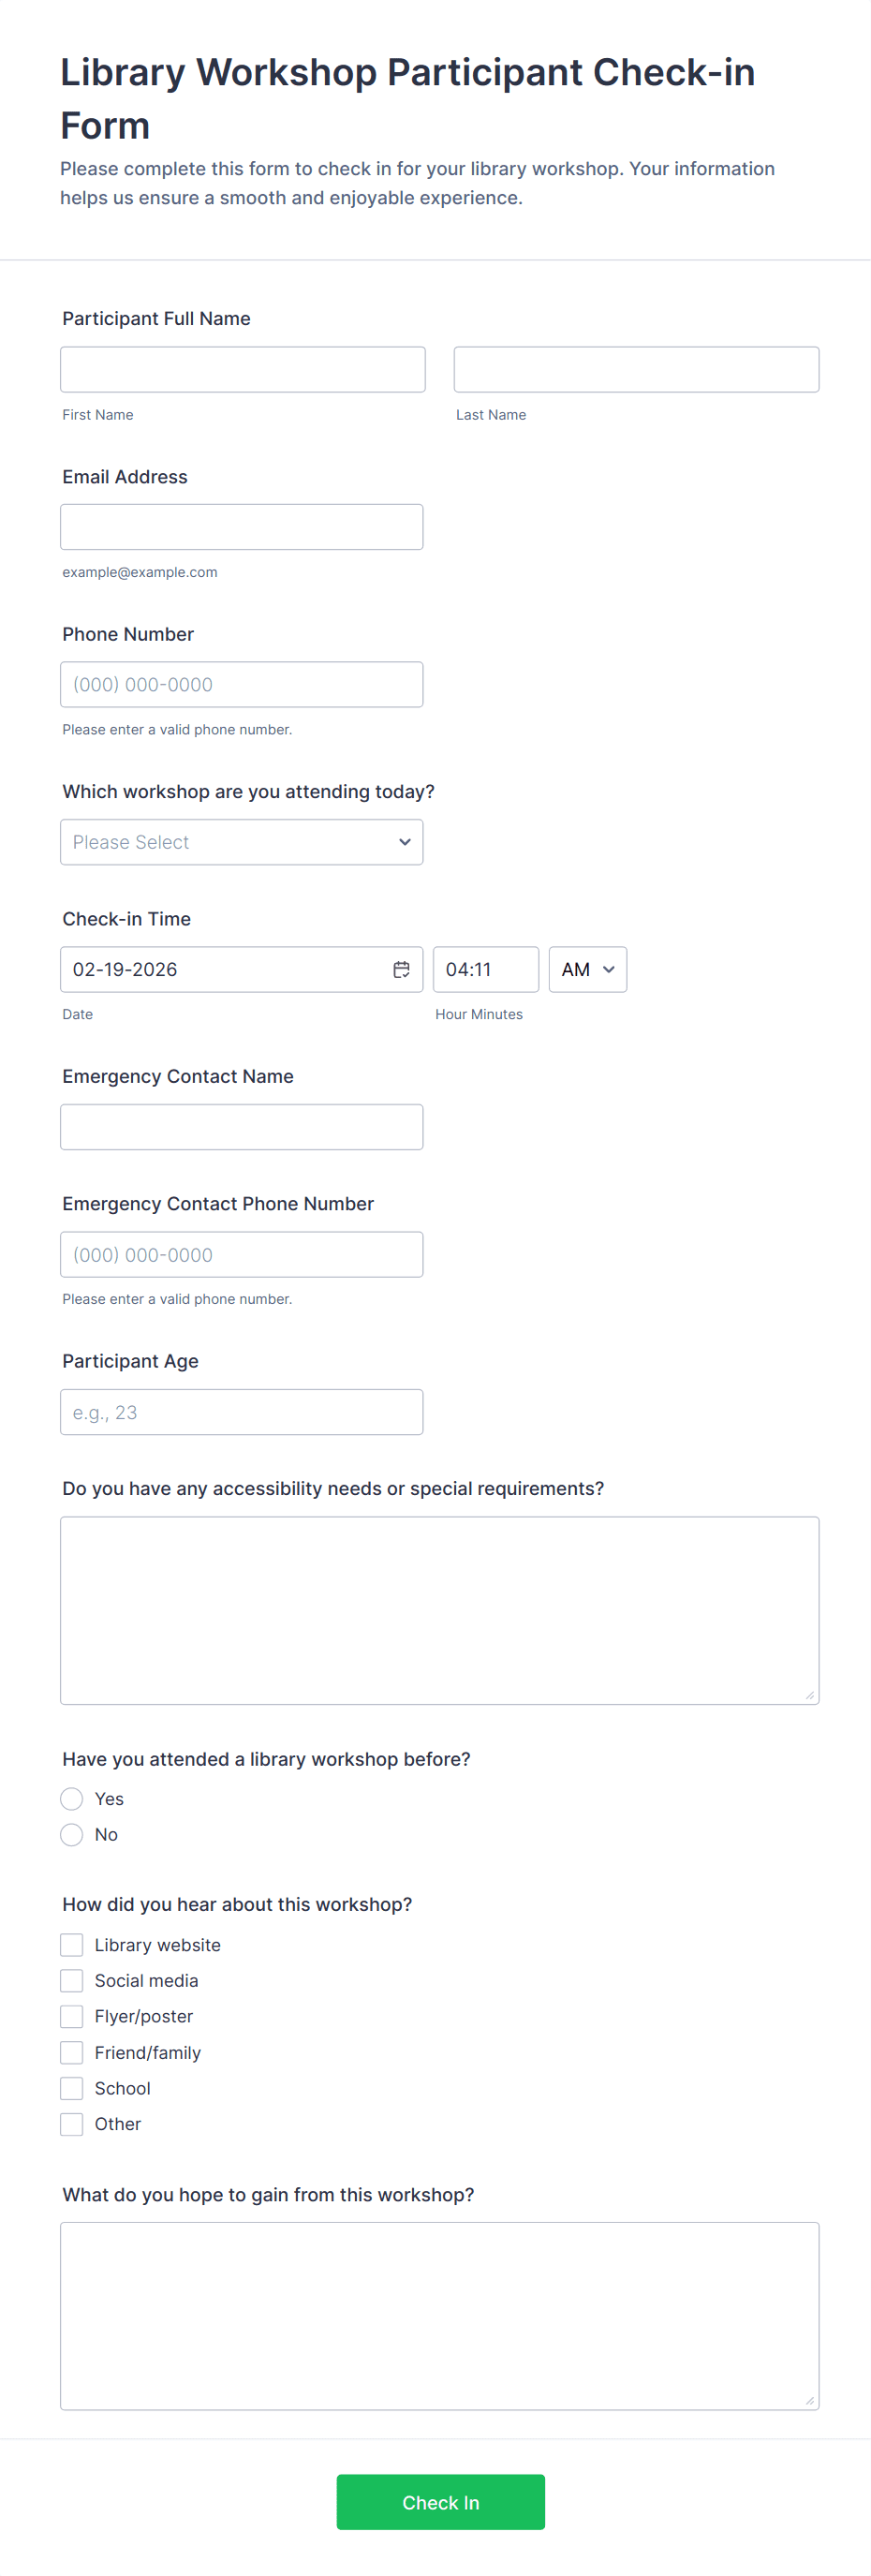The height and width of the screenshot is (2576, 871).
Task: Select the Other checkbox
Action: coord(72,2124)
